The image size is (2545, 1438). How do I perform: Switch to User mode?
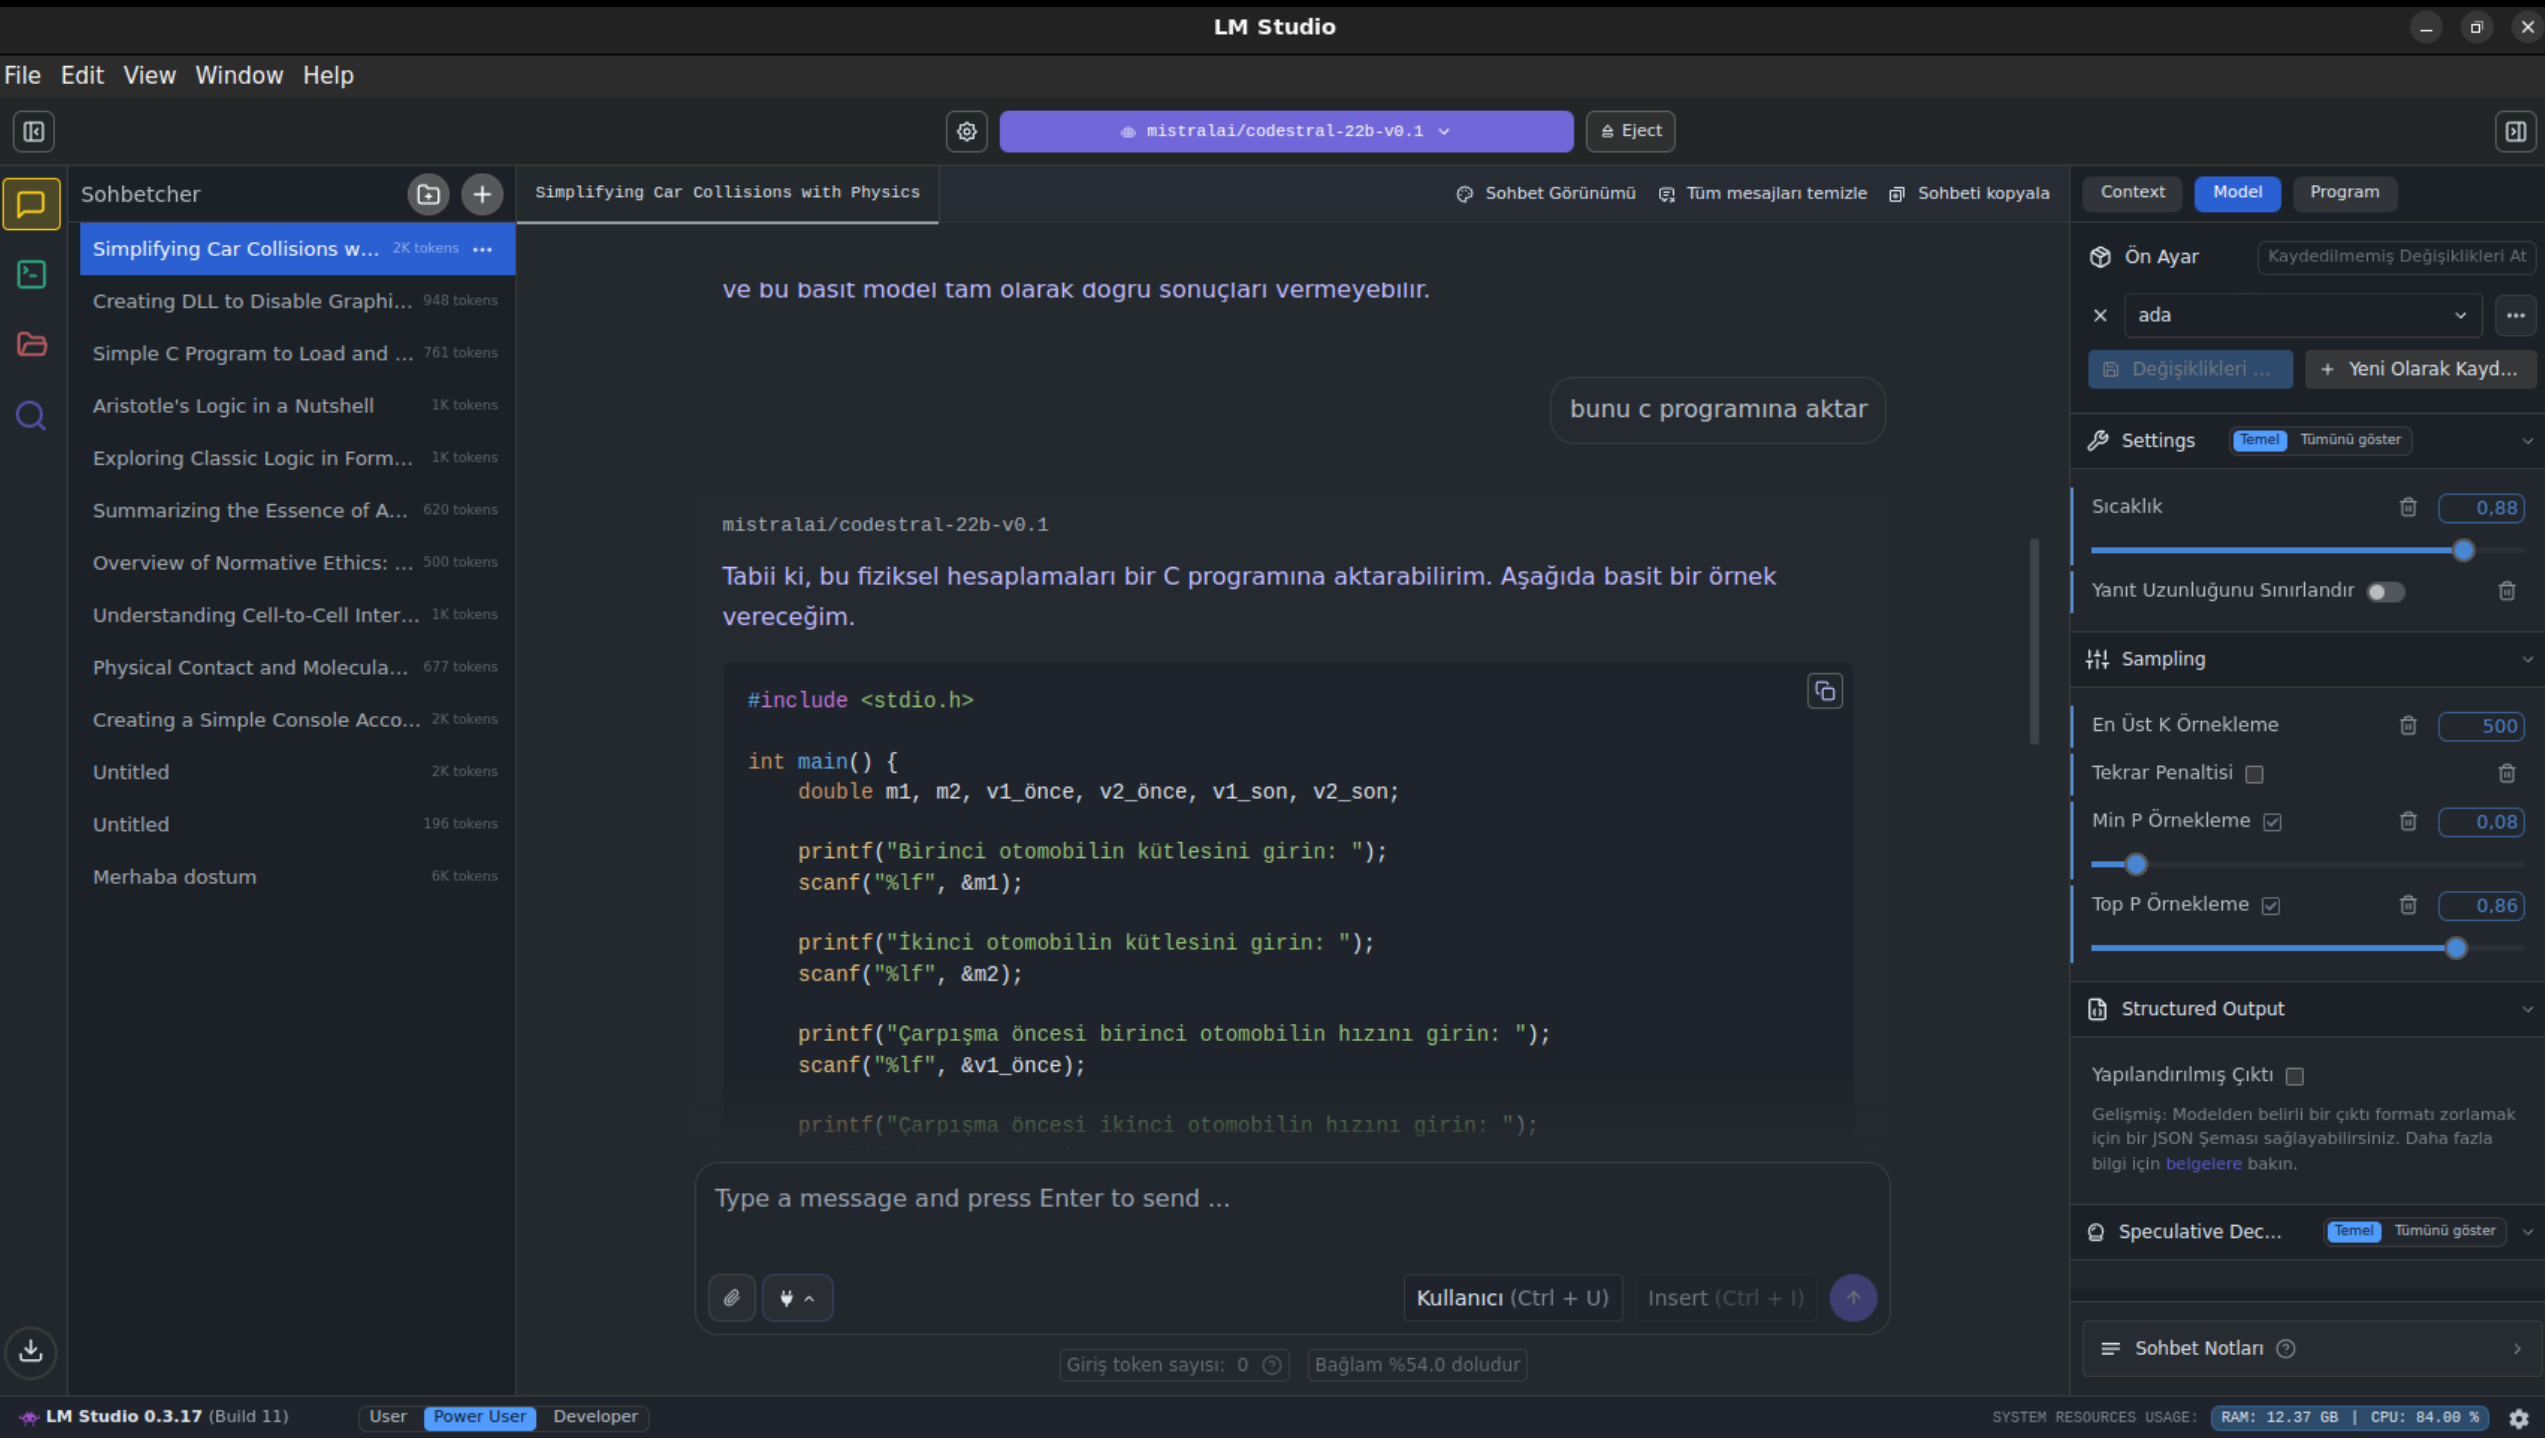tap(387, 1417)
